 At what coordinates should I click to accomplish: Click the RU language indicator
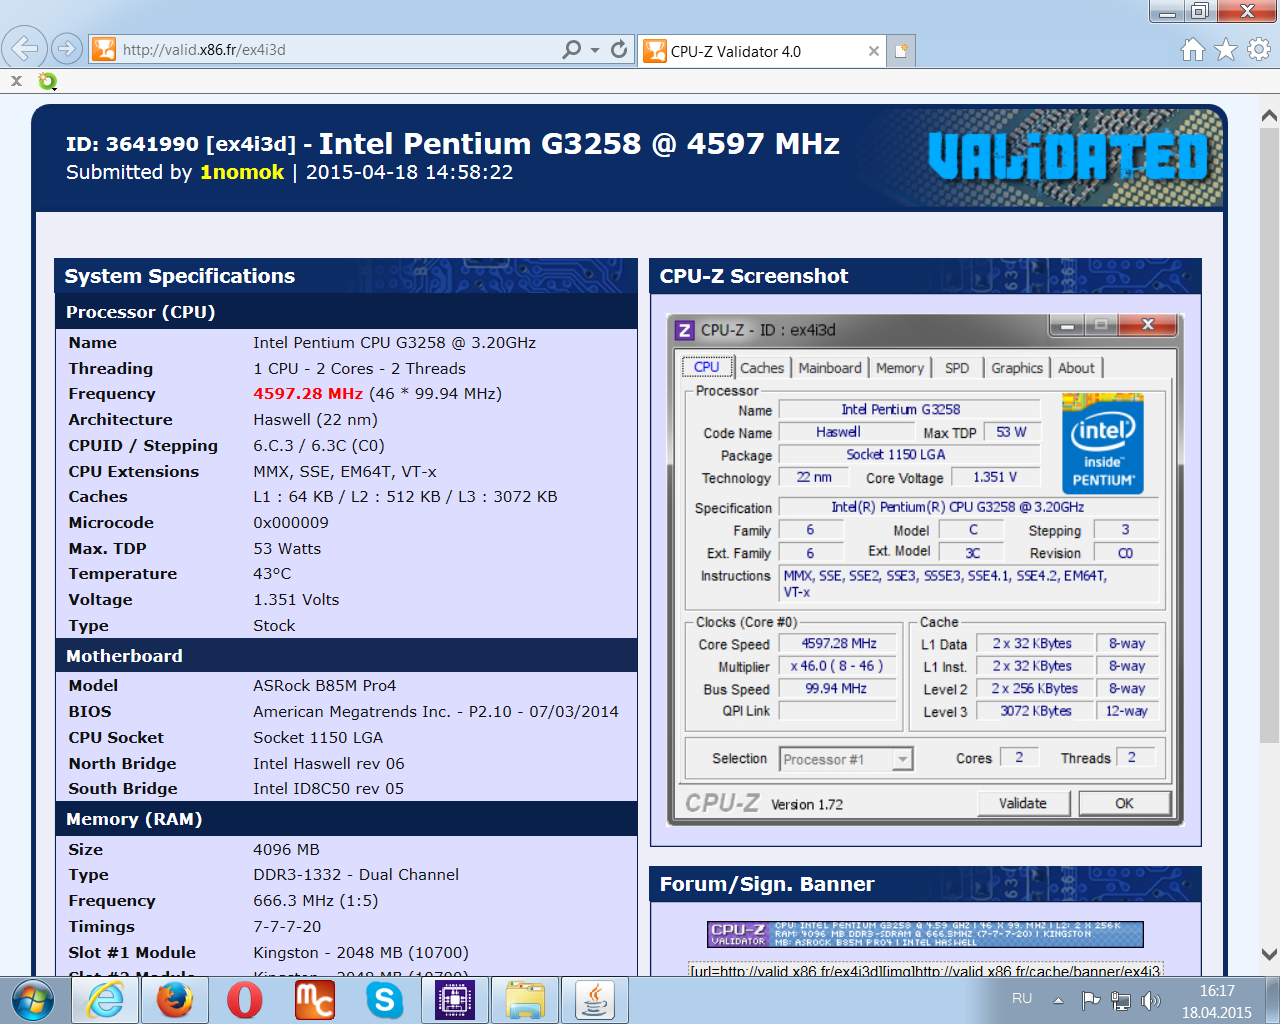1022,999
